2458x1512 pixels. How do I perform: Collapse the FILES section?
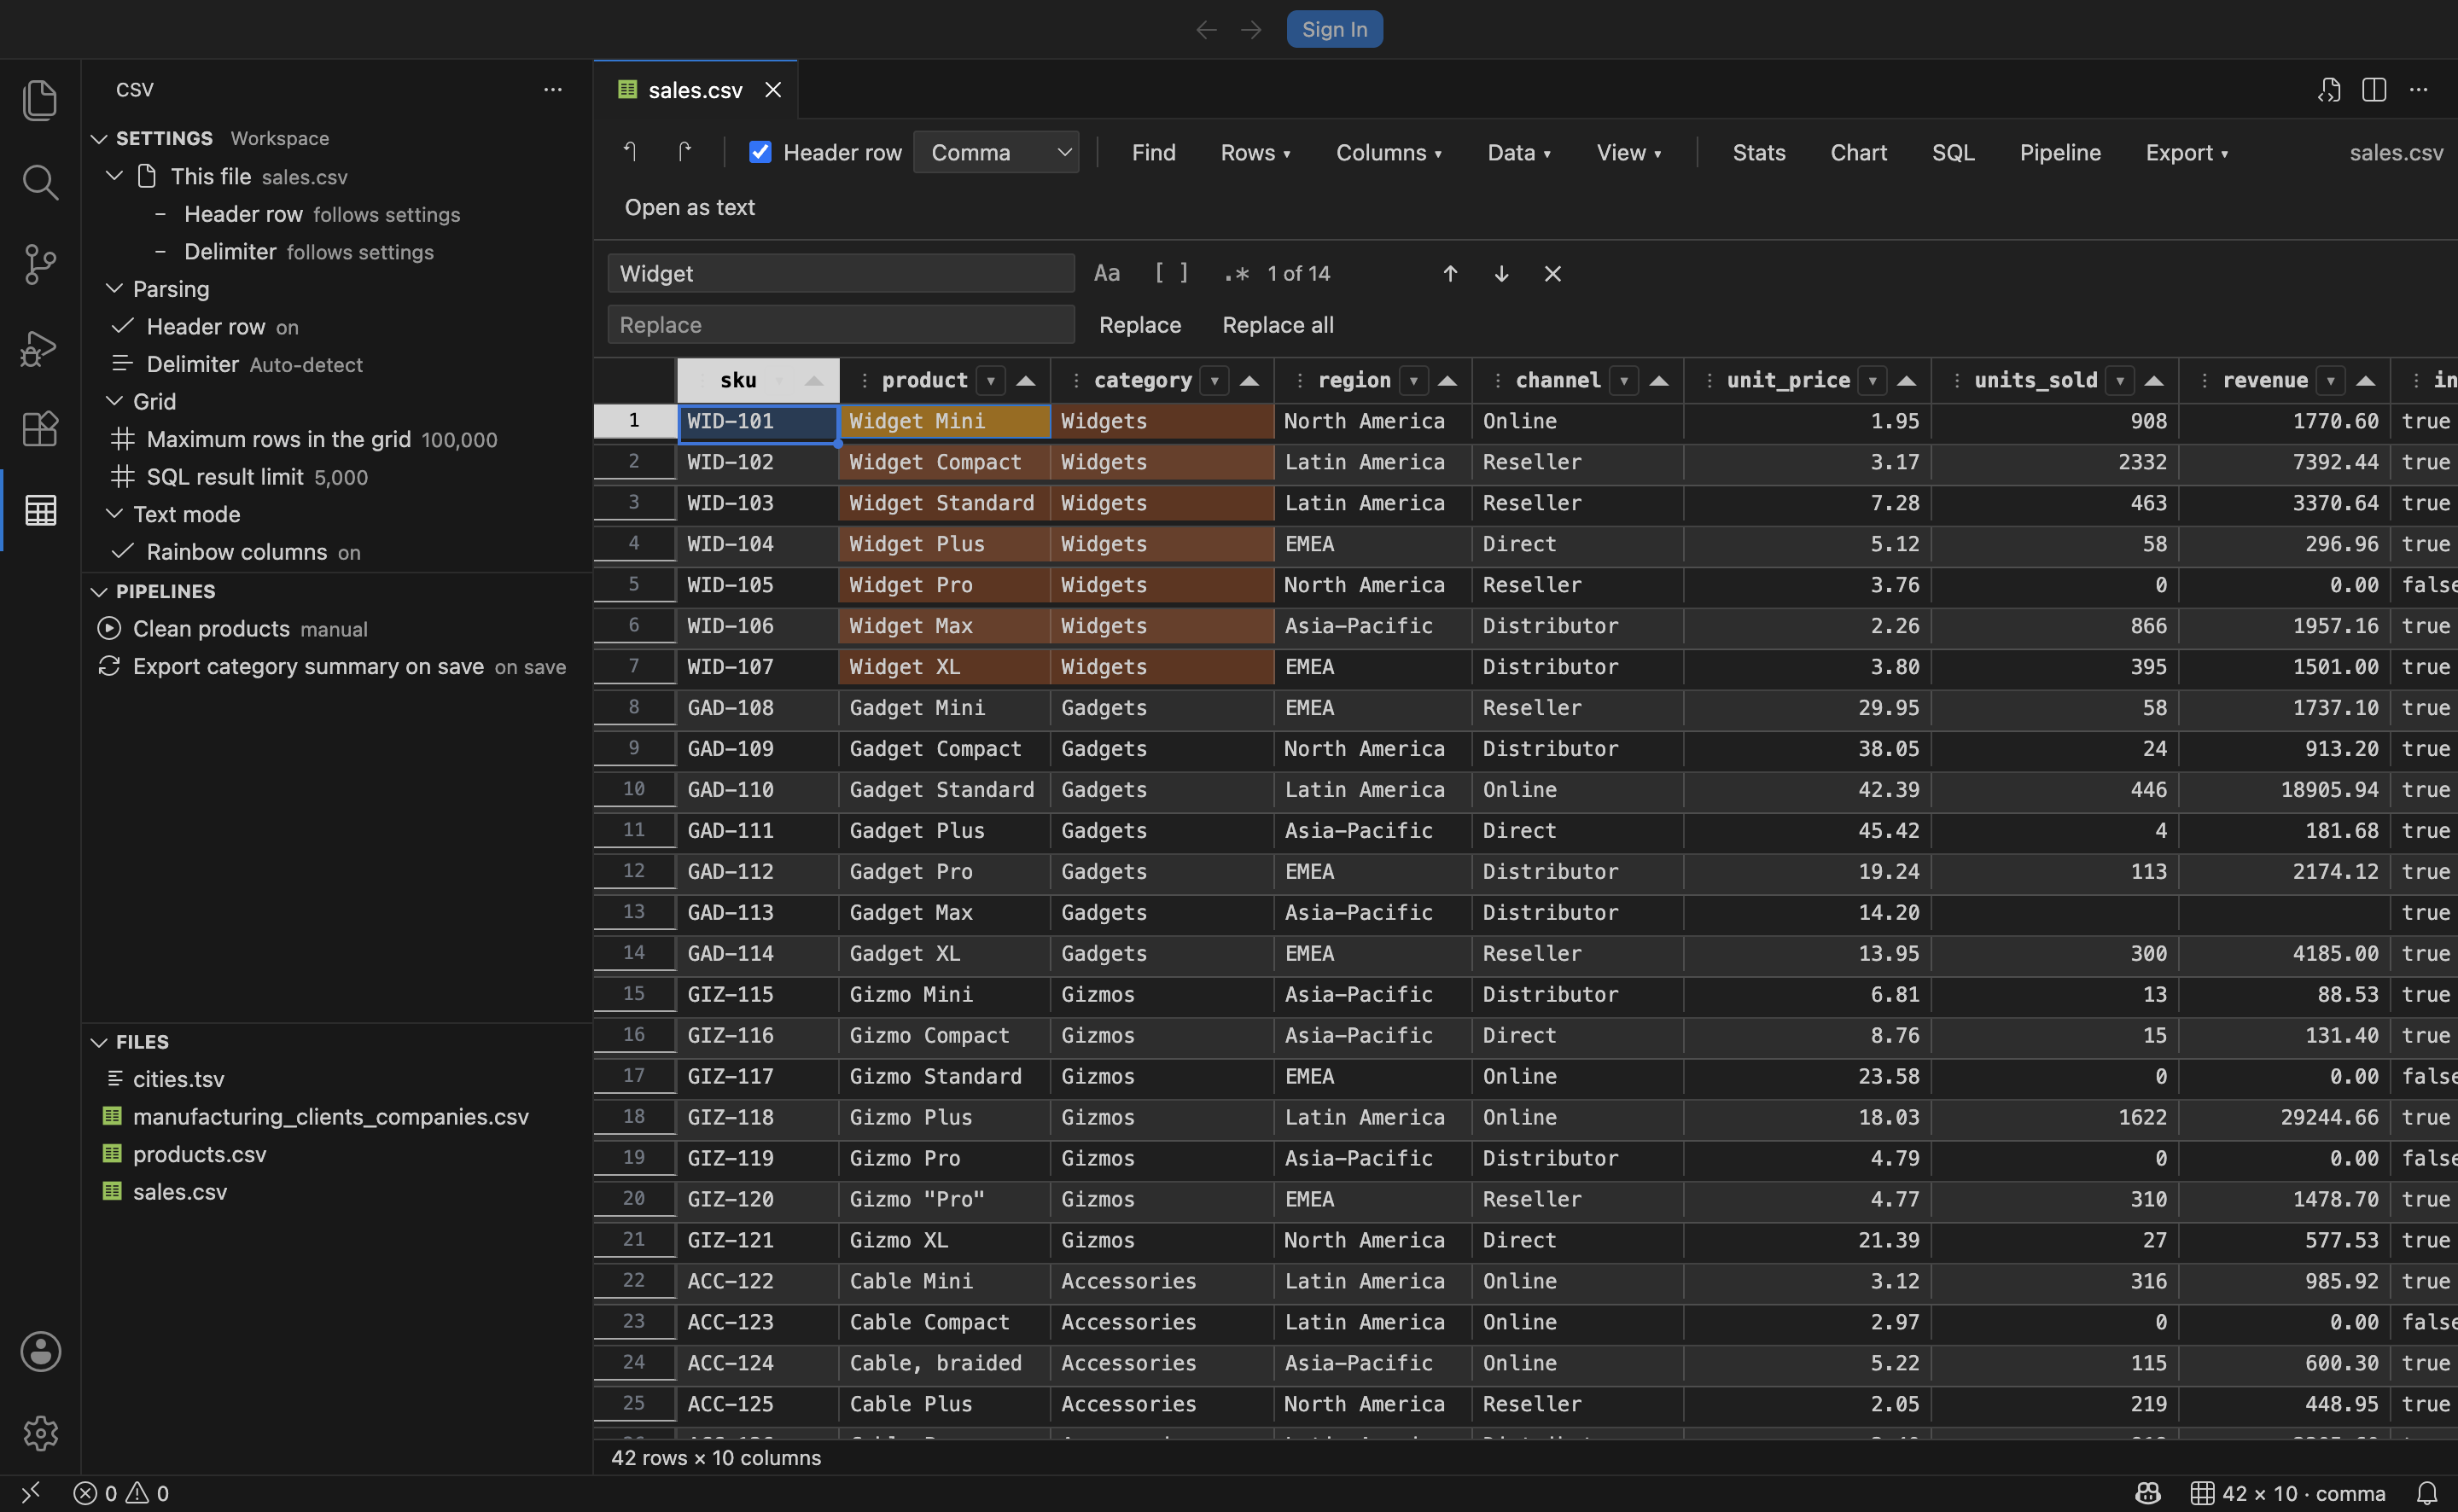[x=99, y=1041]
